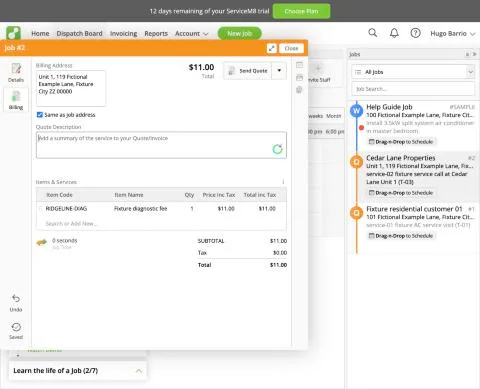Open the search magnifier in top bar
Viewport: 480px width, 389px height.
pos(373,33)
